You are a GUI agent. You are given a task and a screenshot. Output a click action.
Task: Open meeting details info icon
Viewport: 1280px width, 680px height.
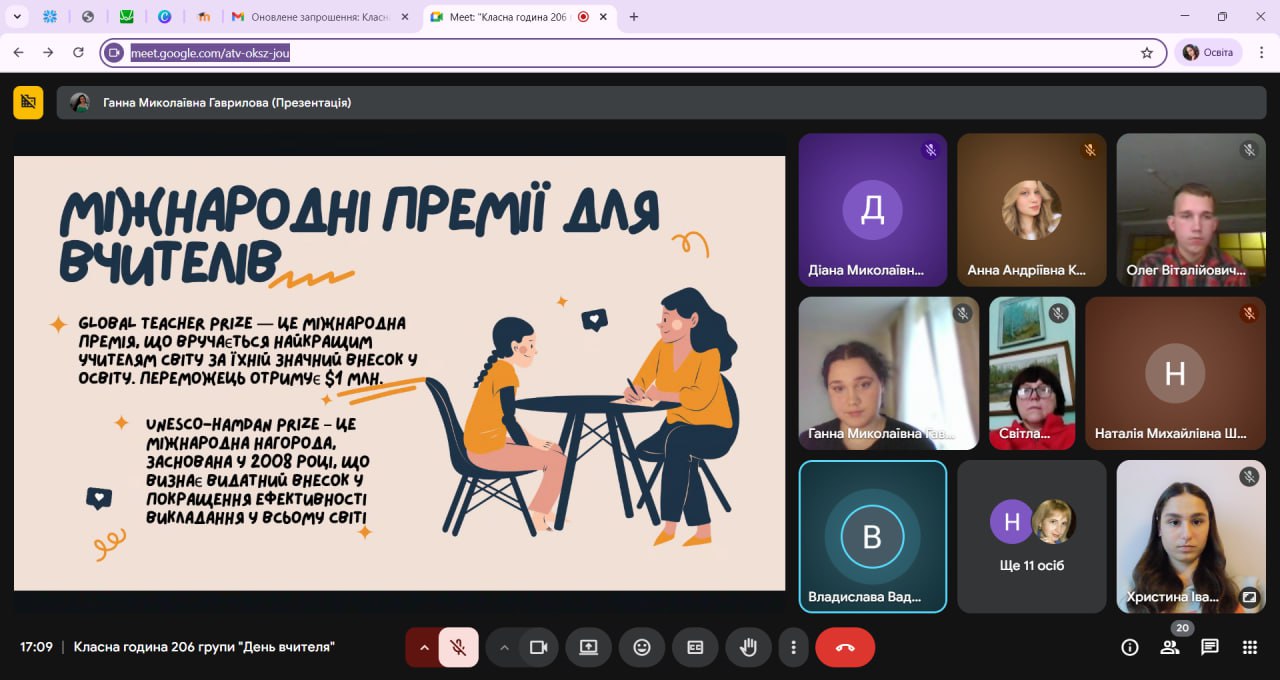(1130, 647)
